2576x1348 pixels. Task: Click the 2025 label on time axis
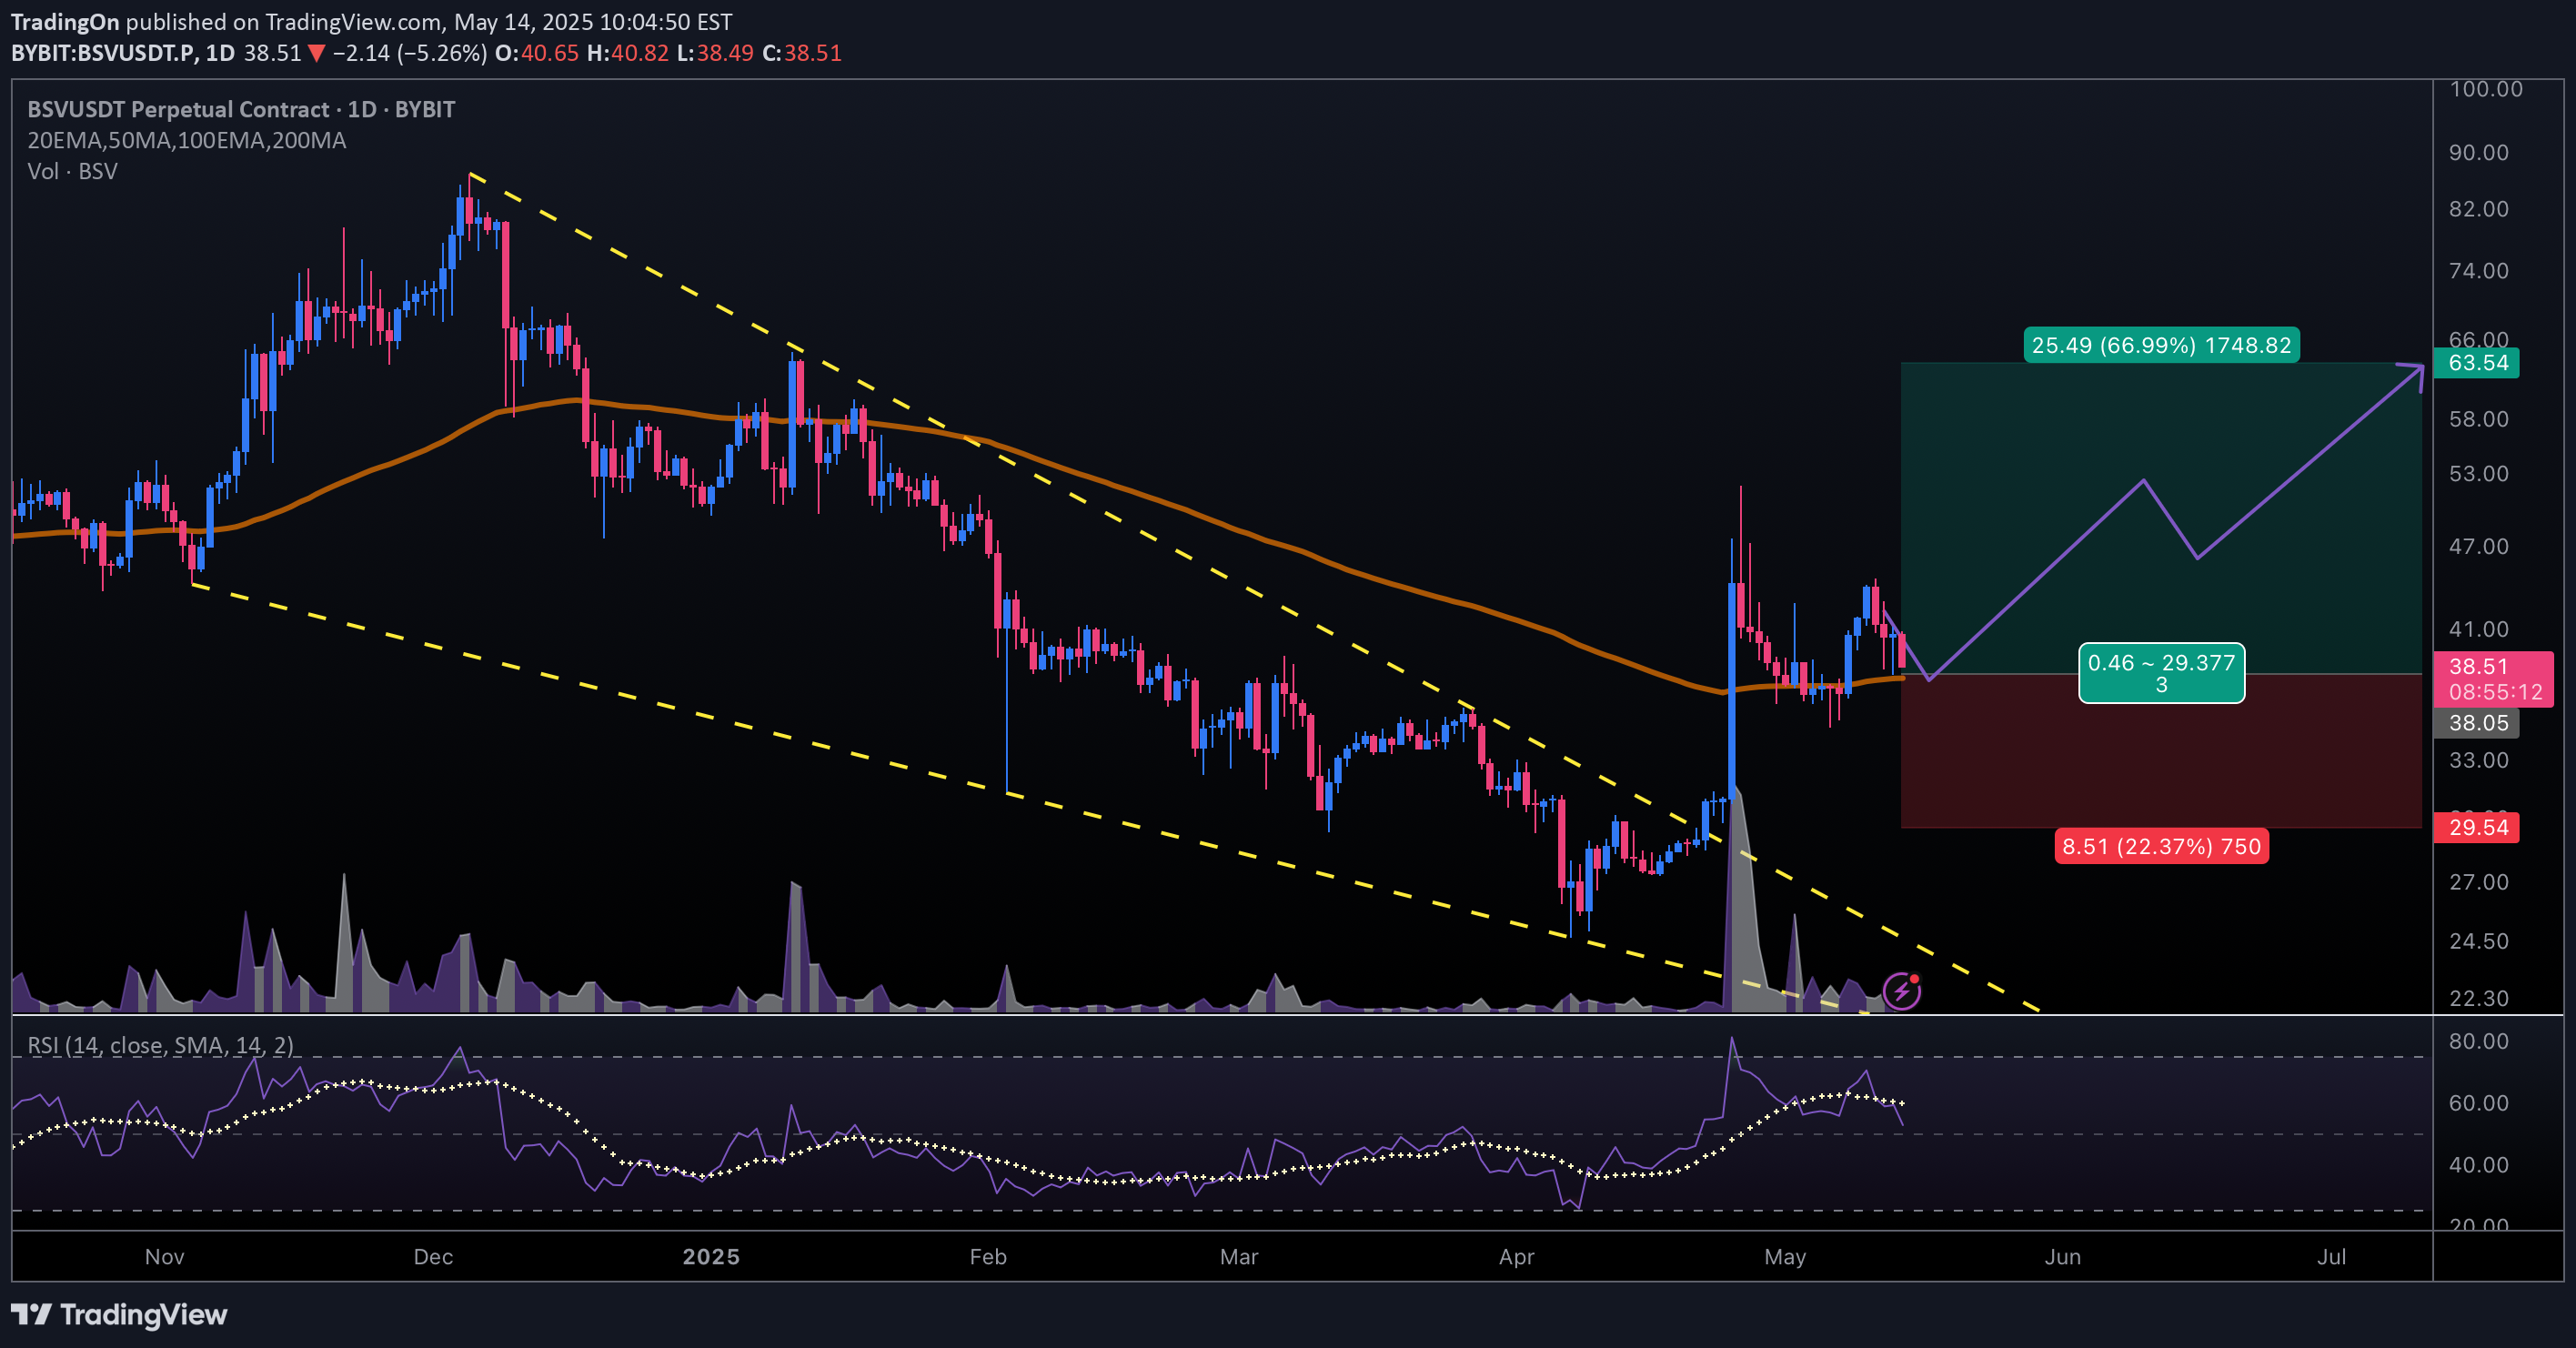point(711,1257)
